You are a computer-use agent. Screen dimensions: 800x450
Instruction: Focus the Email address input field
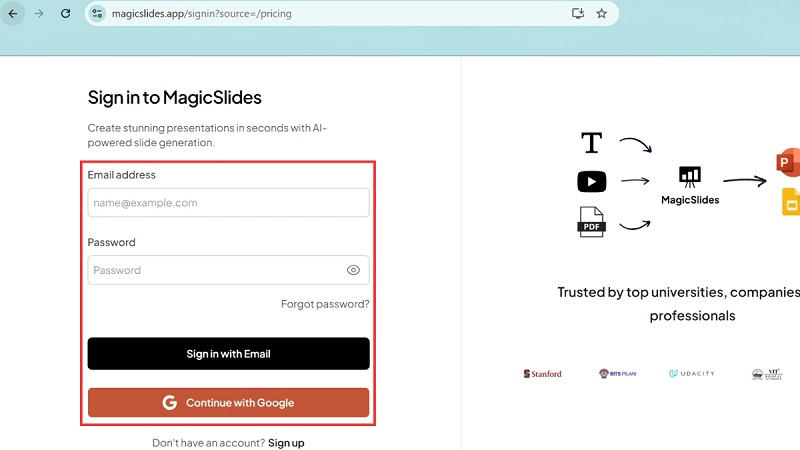point(228,203)
